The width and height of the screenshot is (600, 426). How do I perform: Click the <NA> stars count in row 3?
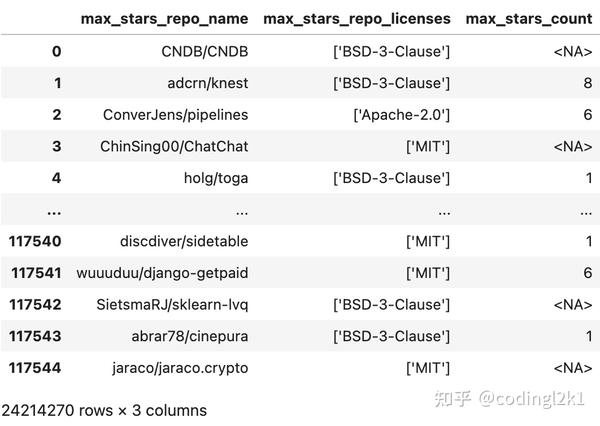[x=573, y=146]
